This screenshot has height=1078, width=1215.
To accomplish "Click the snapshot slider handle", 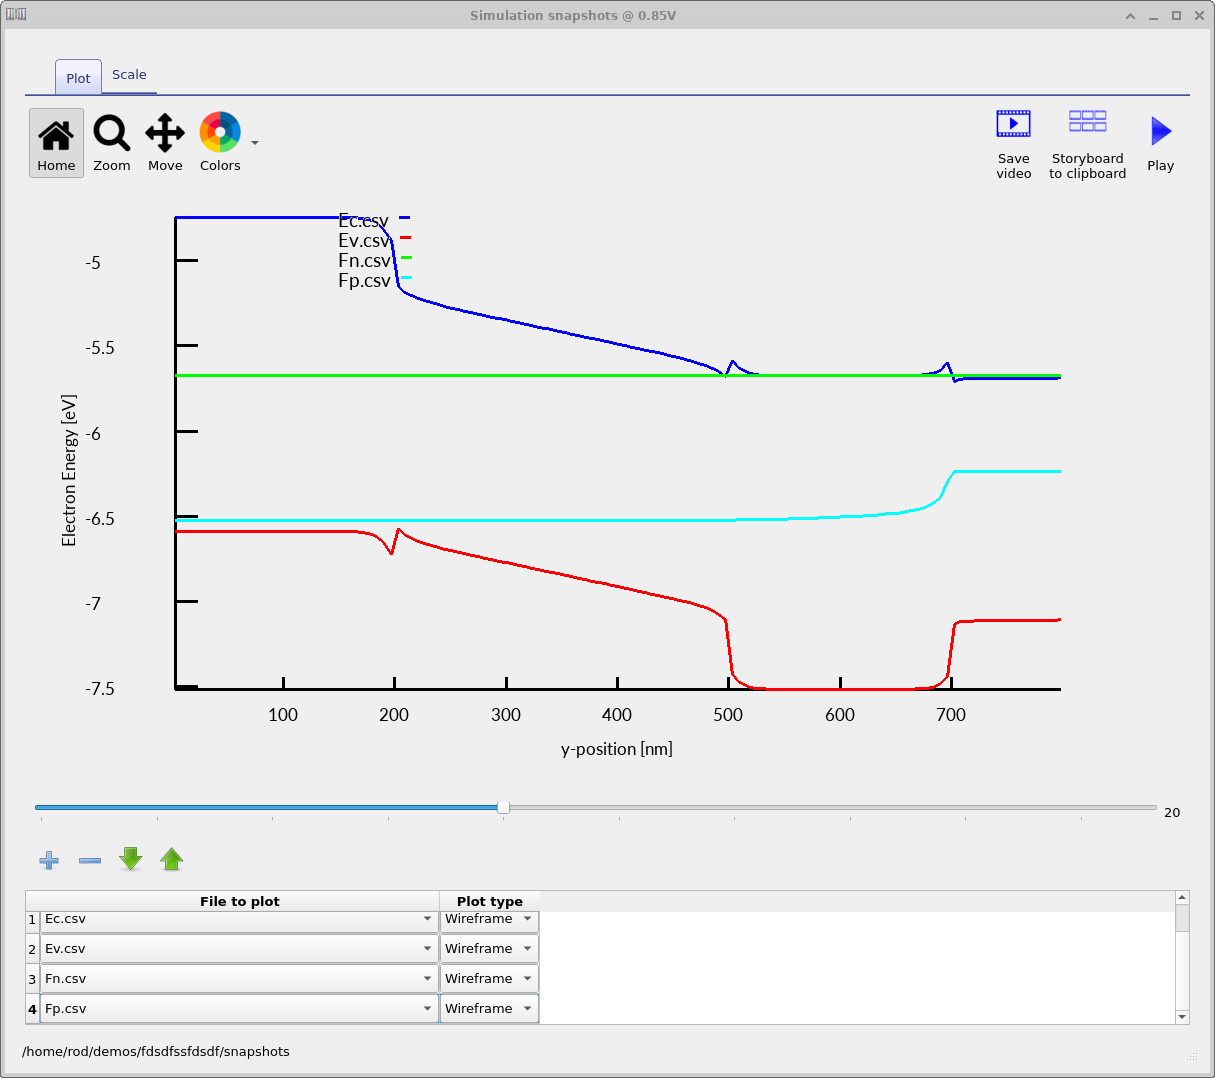I will [503, 807].
